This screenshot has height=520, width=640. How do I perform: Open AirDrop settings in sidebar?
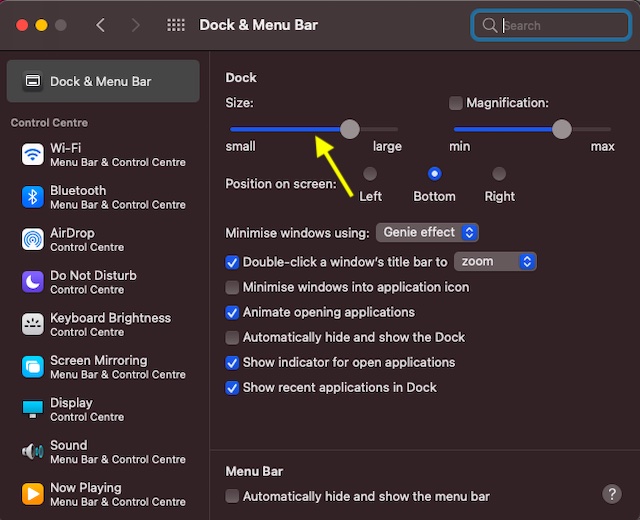[104, 239]
